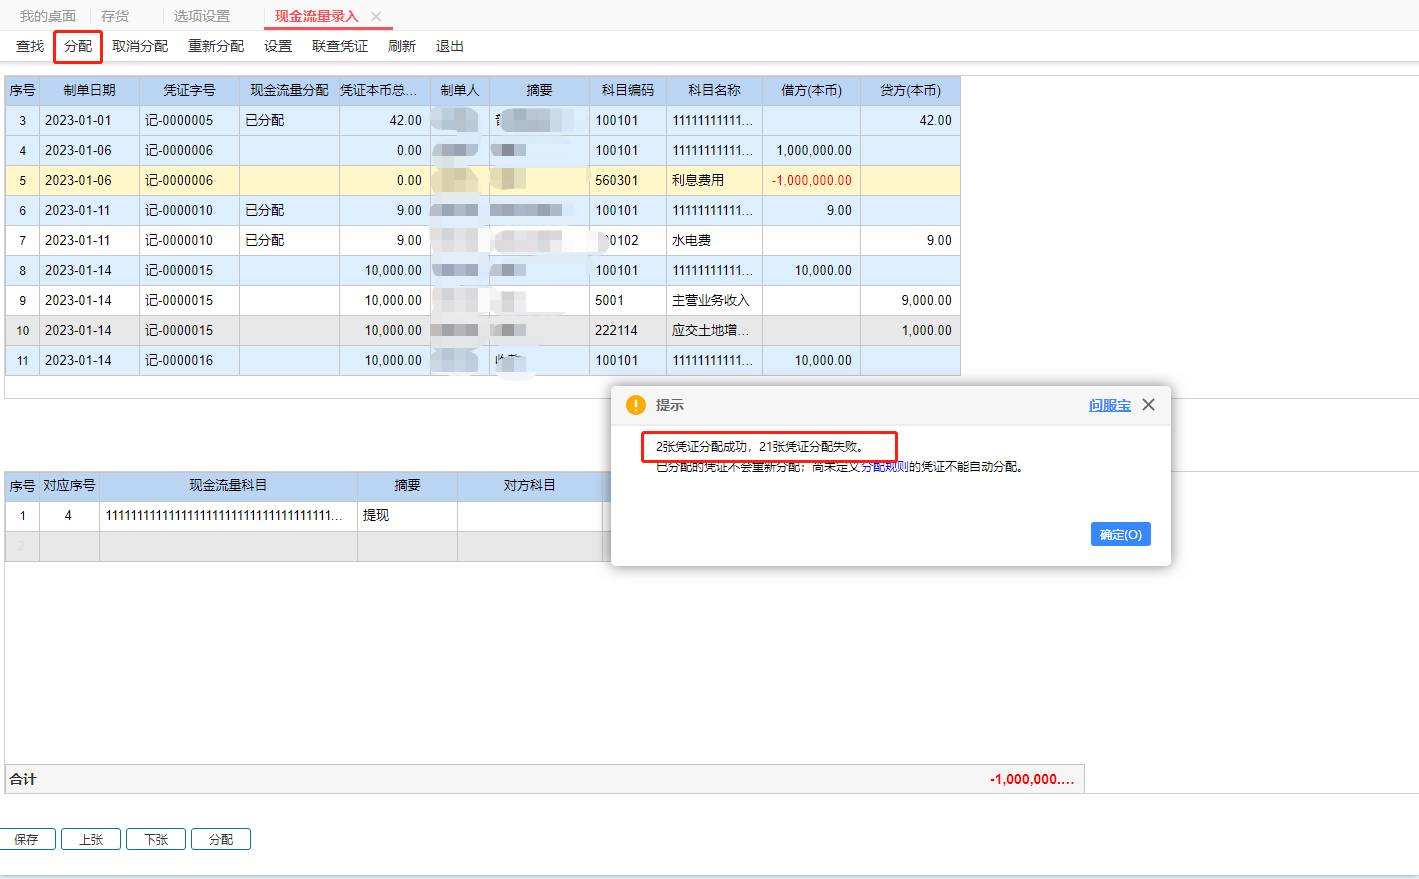Click the orange warning icon in the dialog
Screen dimensions: 1419x879
pyautogui.click(x=636, y=405)
